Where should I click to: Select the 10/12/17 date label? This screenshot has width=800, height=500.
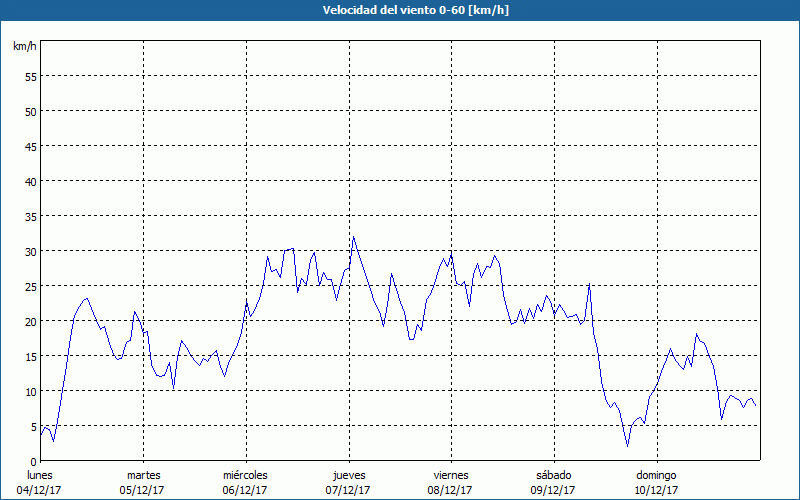(655, 490)
